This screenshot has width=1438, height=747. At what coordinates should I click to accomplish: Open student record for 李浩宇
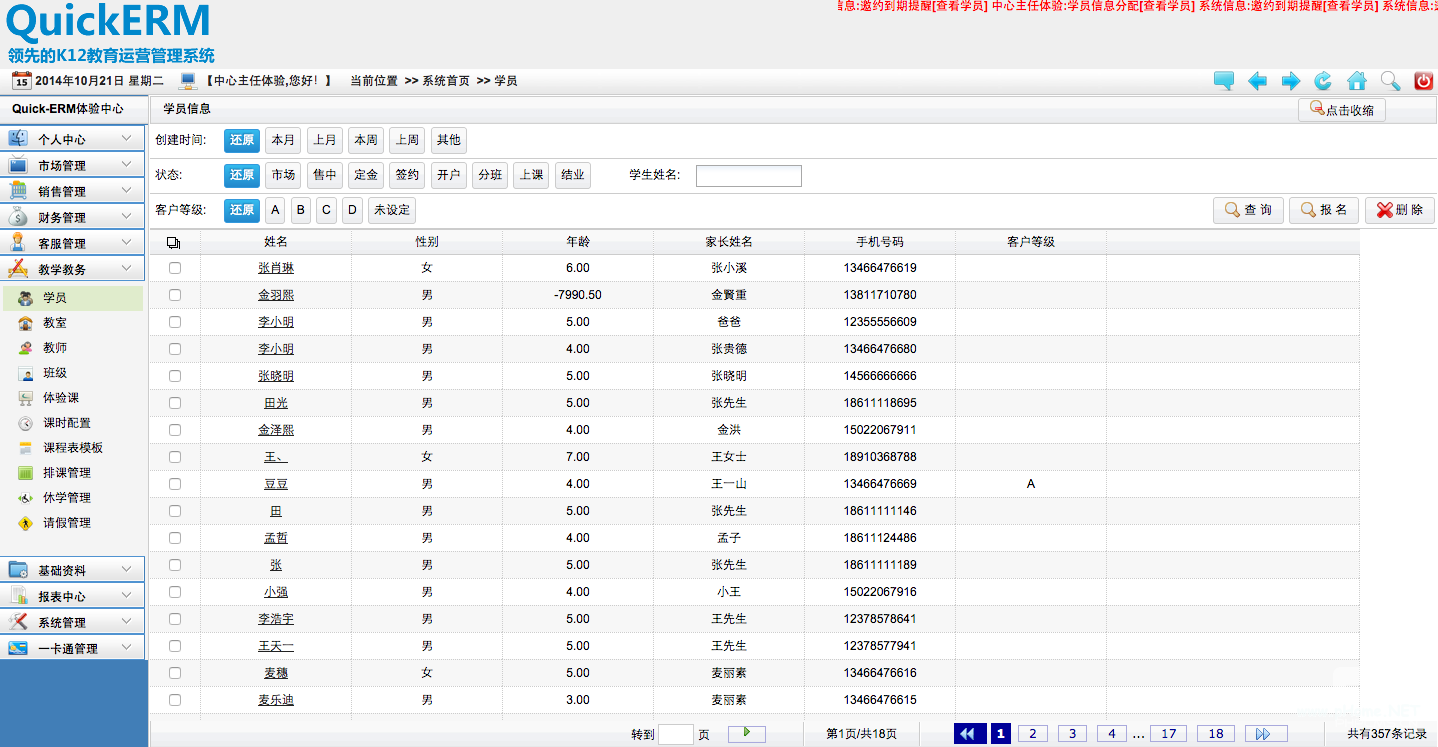pyautogui.click(x=276, y=618)
